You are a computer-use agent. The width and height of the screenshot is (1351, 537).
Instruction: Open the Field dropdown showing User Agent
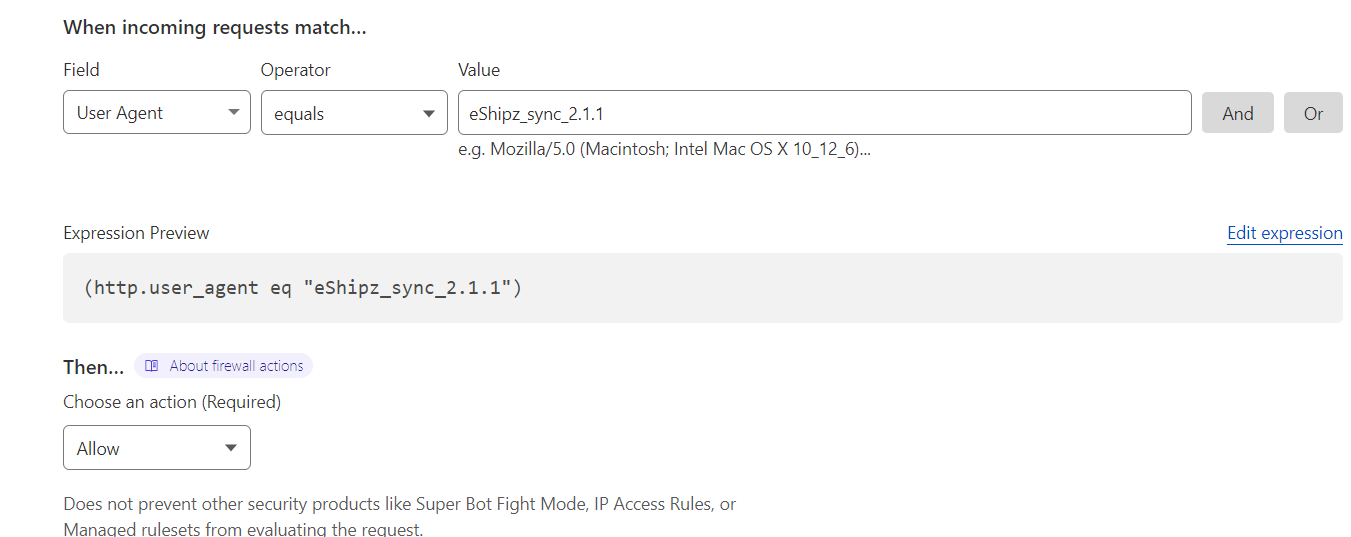[x=157, y=113]
